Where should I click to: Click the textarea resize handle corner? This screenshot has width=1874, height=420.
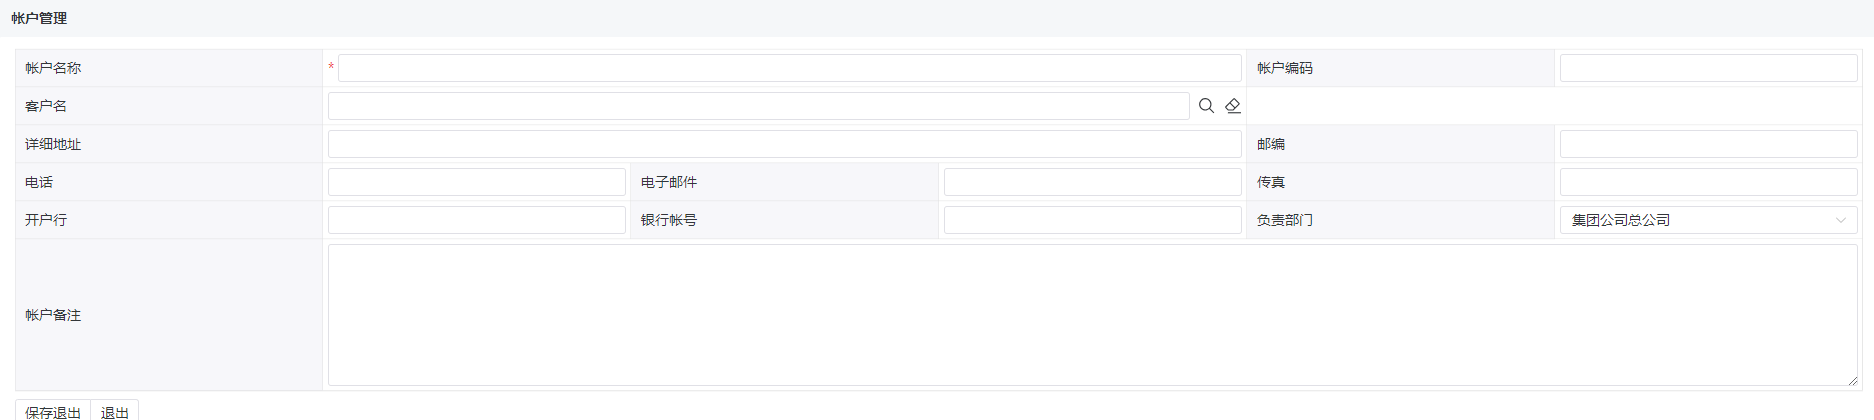1852,380
